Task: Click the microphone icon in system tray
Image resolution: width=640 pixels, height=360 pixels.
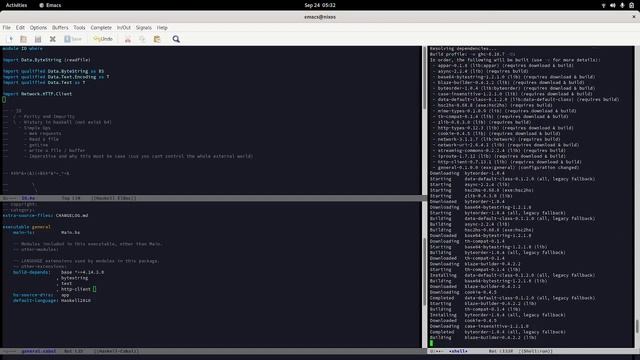Action: [622, 5]
